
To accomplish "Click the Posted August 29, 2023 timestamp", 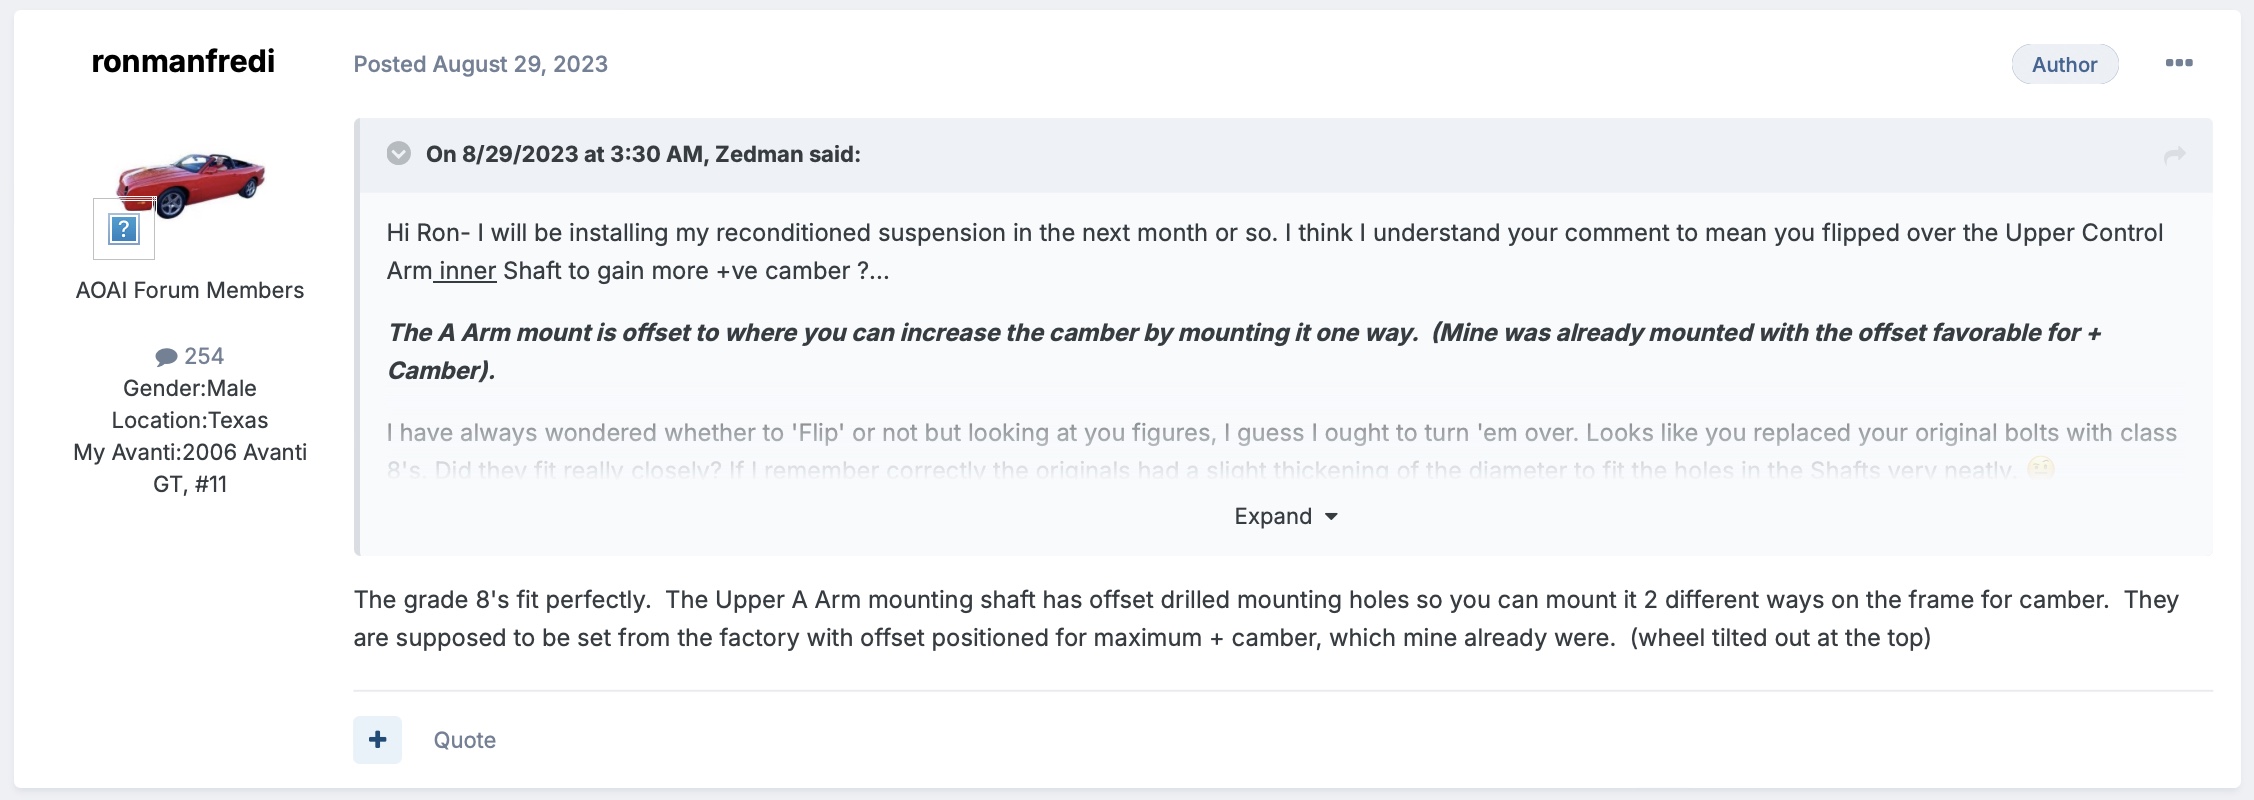I will point(480,64).
